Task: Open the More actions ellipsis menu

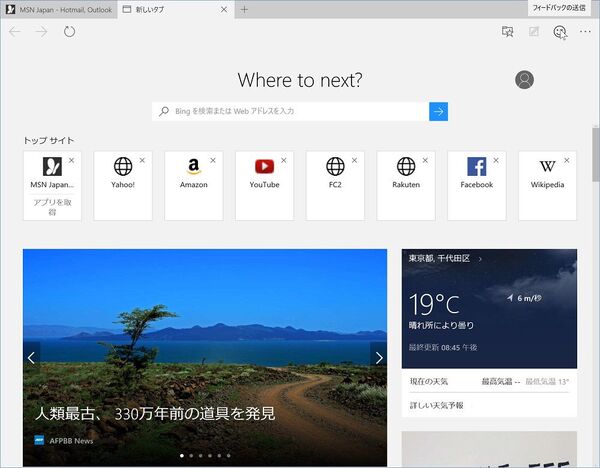Action: [585, 32]
